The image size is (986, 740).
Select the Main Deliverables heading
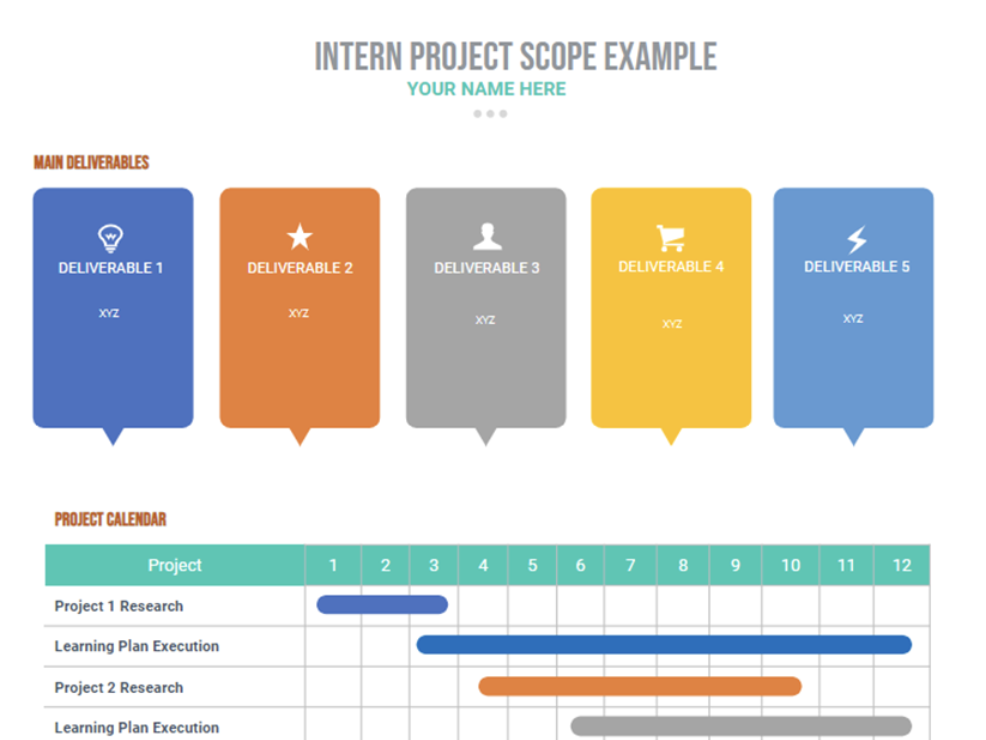(91, 162)
